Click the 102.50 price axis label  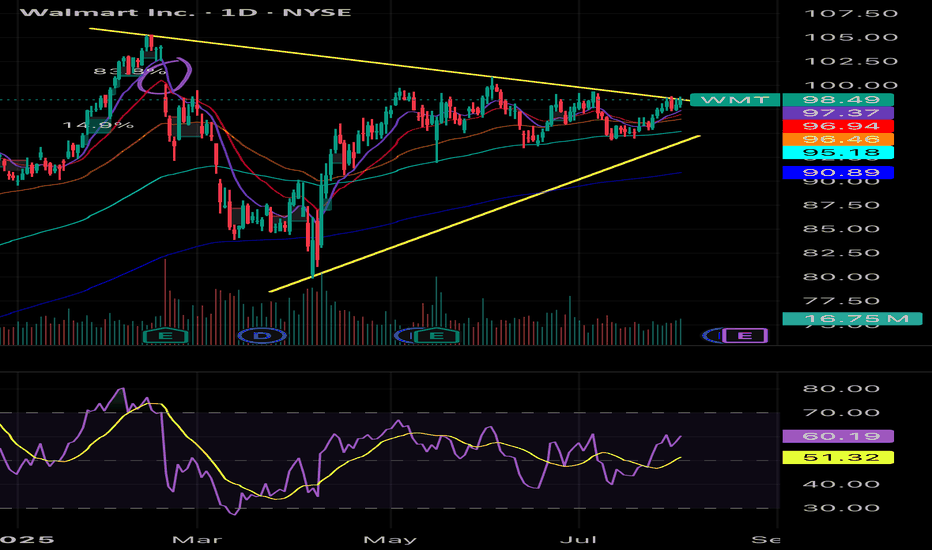[x=850, y=61]
